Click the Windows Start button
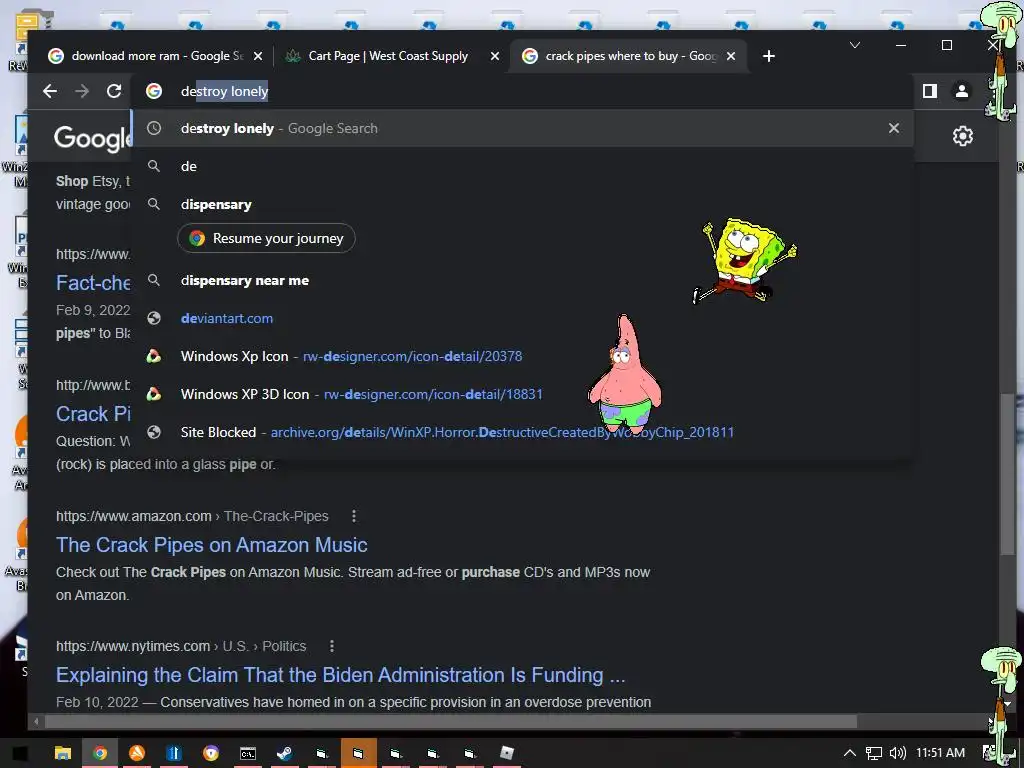The width and height of the screenshot is (1024, 768). [20, 753]
